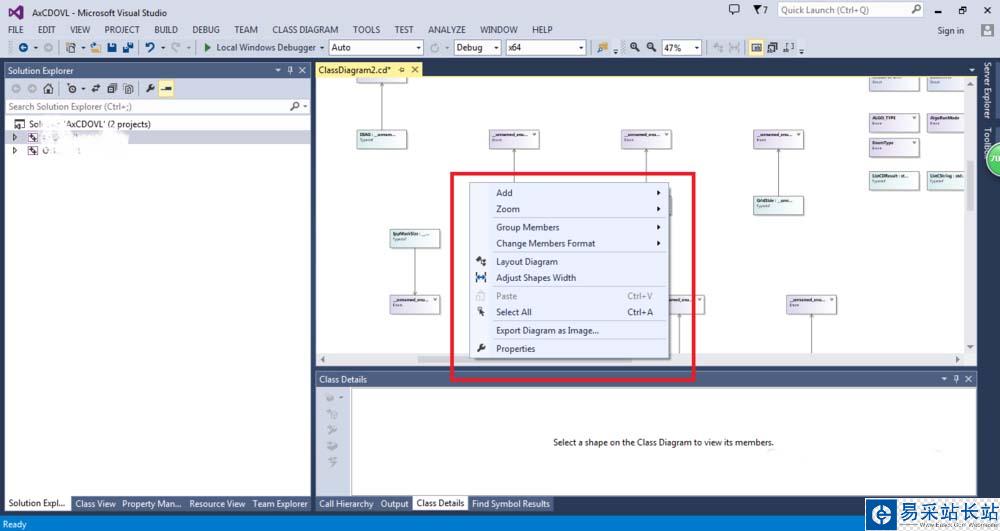The height and width of the screenshot is (531, 1000).
Task: Toggle Show All Files in Solution Explorer
Action: [x=128, y=89]
